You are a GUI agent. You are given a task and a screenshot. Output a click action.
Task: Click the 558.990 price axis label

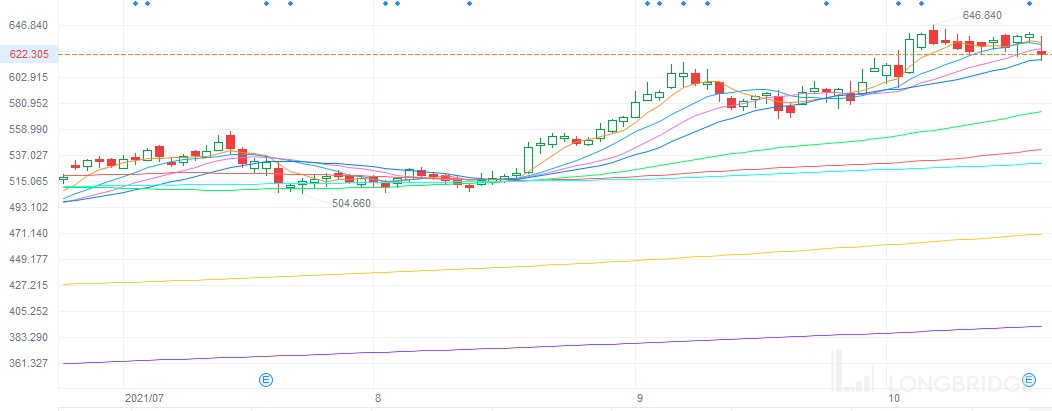(x=30, y=129)
